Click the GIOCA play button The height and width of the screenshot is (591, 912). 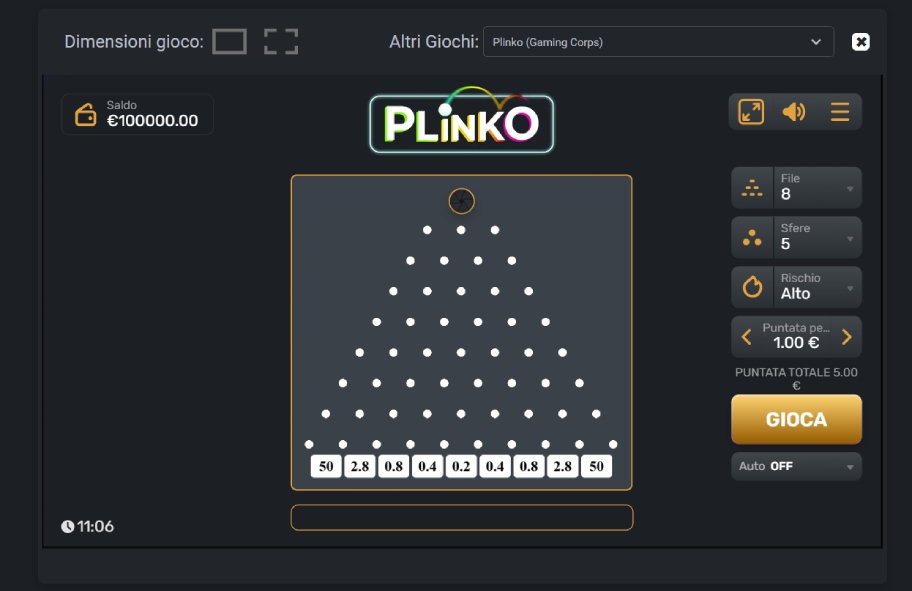pos(796,419)
